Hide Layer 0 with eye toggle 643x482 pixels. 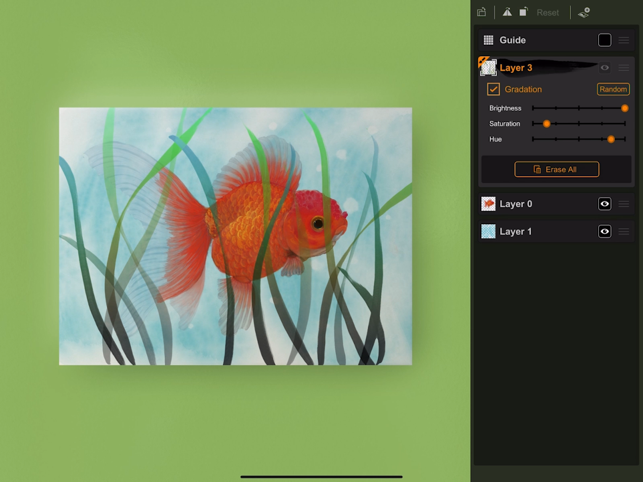coord(604,204)
